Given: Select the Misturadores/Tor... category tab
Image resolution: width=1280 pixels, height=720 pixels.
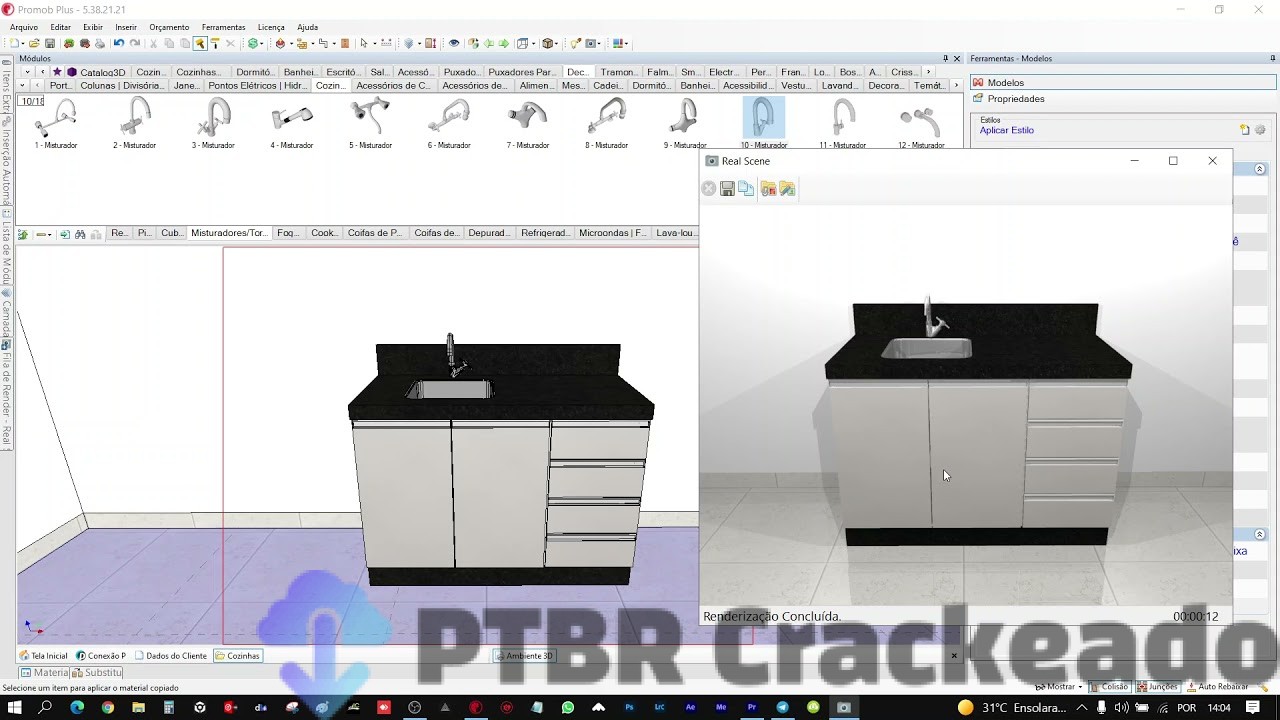Looking at the screenshot, I should 229,233.
